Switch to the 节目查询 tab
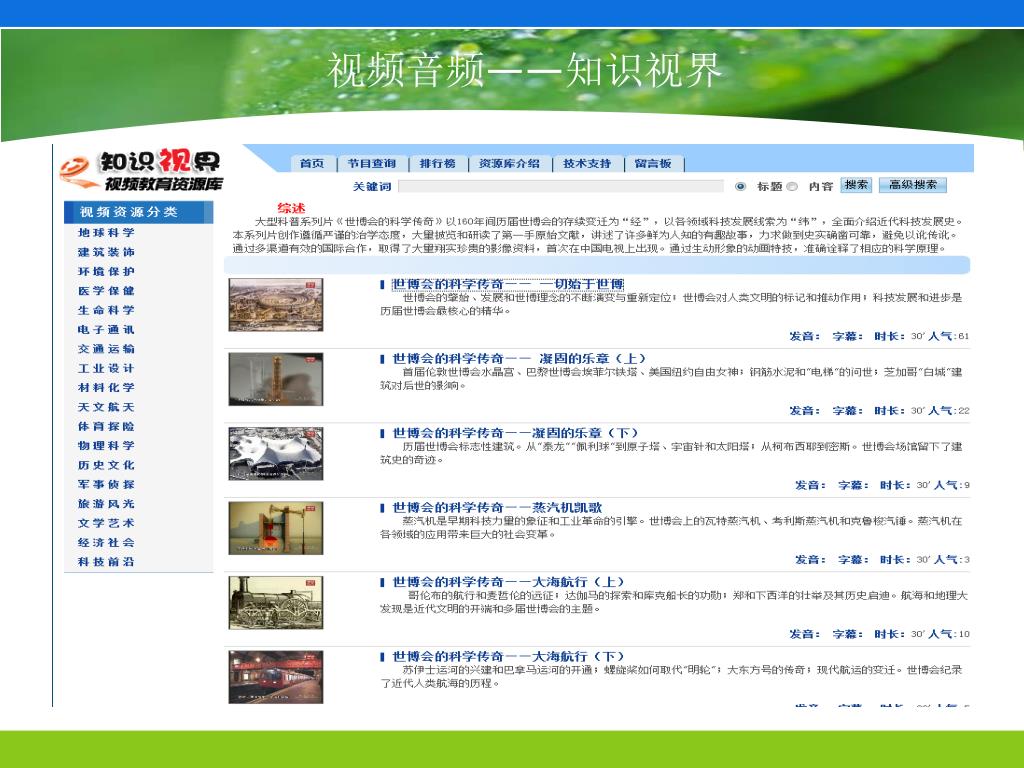This screenshot has width=1024, height=768. click(x=372, y=163)
